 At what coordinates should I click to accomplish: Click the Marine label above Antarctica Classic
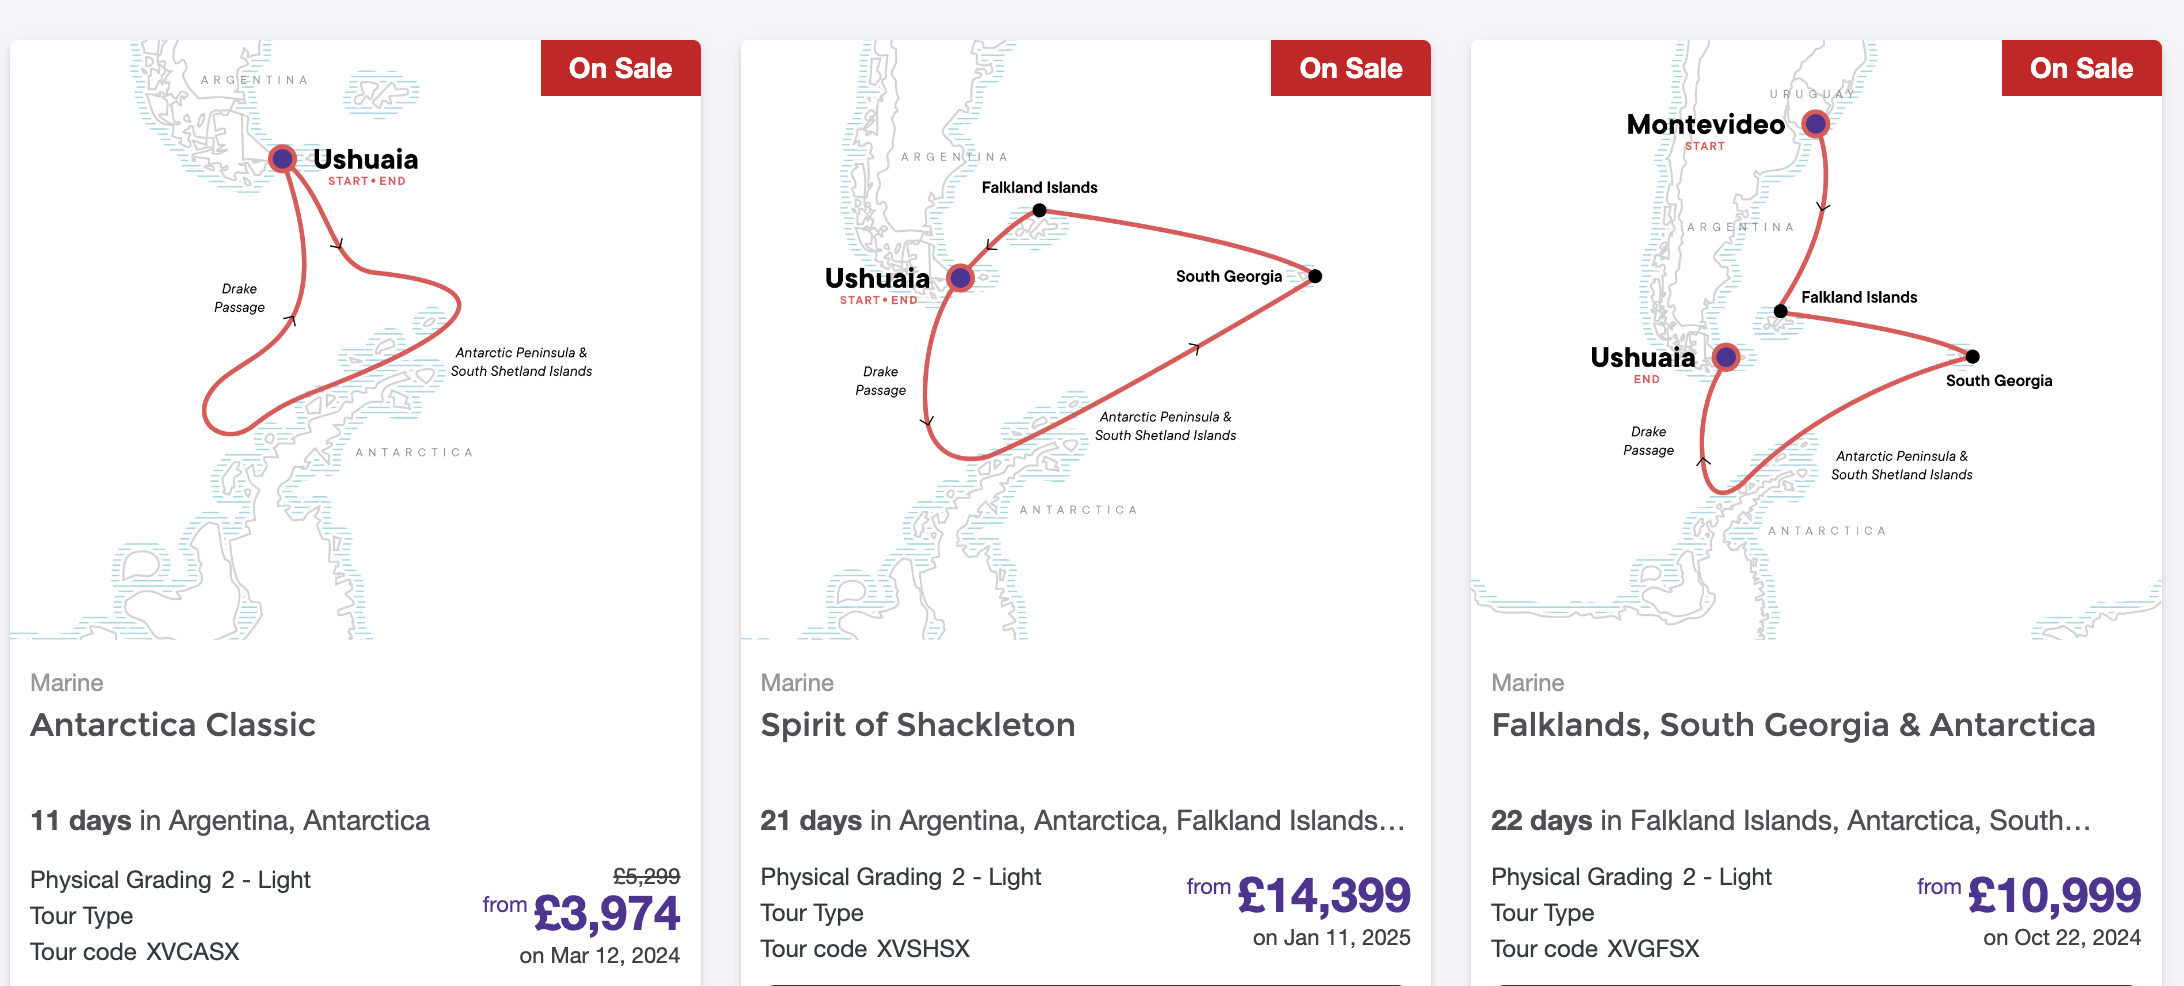[x=67, y=683]
